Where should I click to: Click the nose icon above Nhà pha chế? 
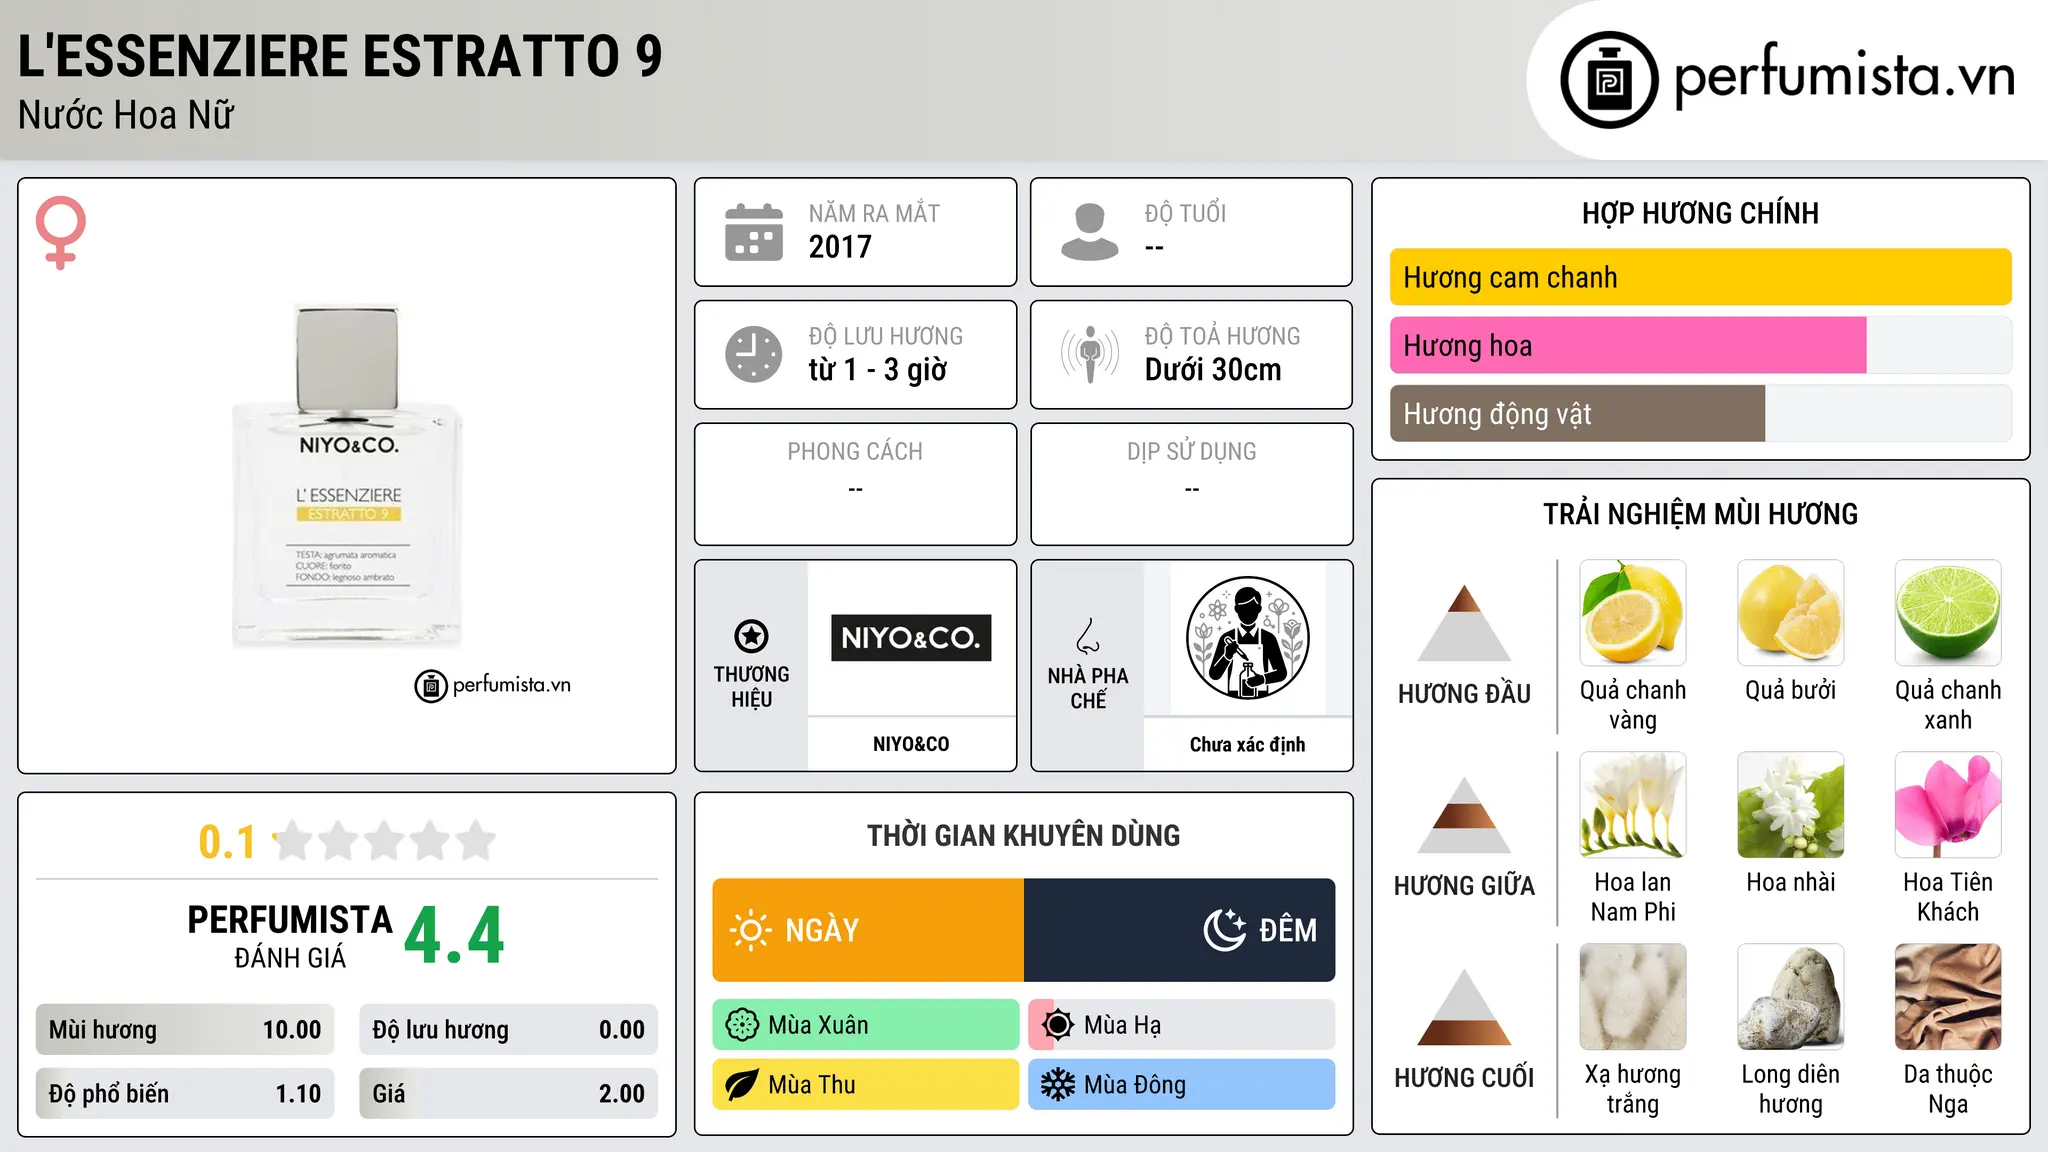click(1088, 636)
